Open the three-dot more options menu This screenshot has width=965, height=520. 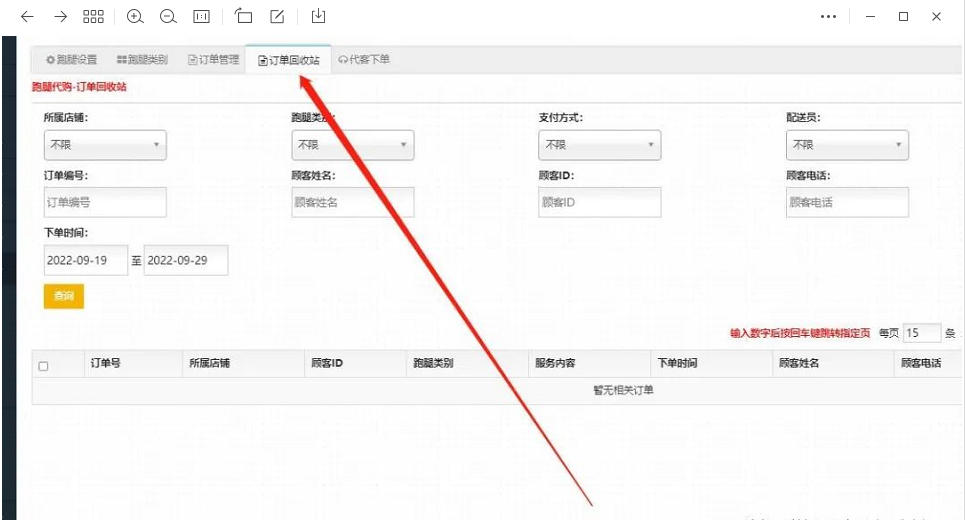828,17
